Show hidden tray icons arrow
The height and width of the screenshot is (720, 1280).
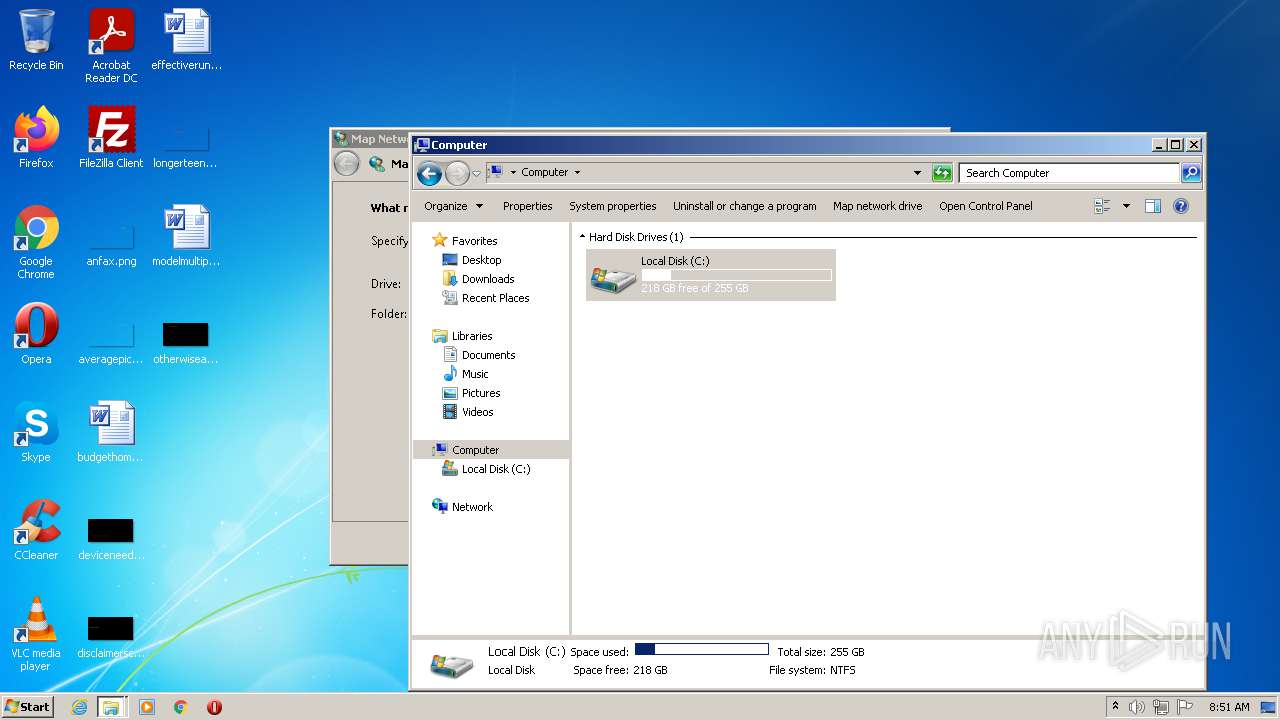point(1115,707)
